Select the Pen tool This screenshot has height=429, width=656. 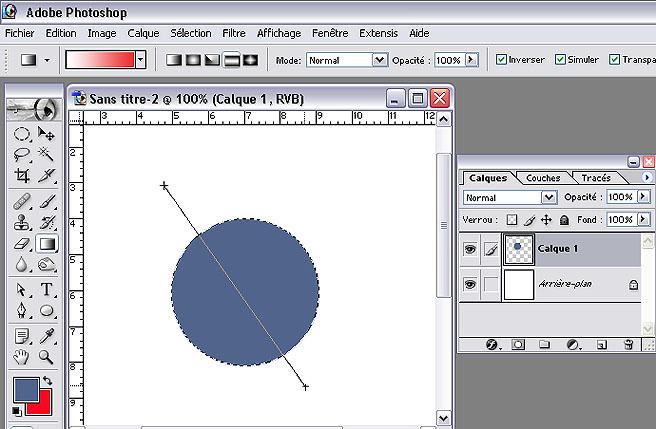coord(22,311)
